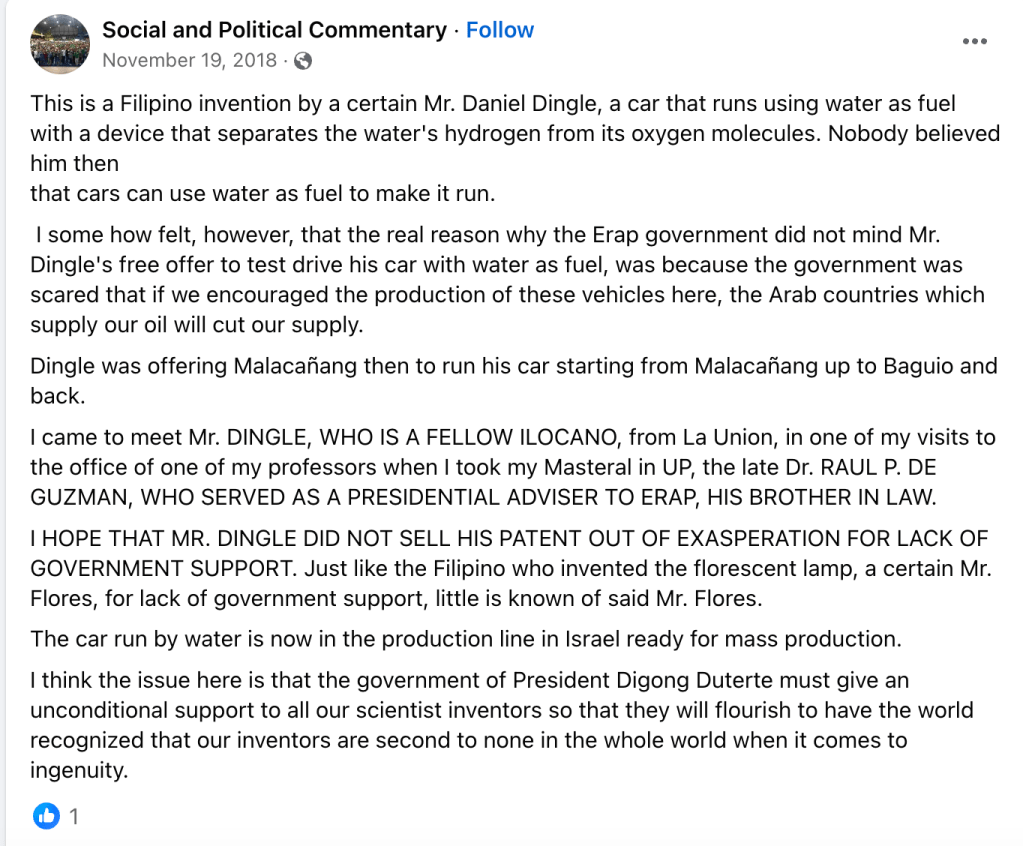Open the page's profile picture

(61, 44)
